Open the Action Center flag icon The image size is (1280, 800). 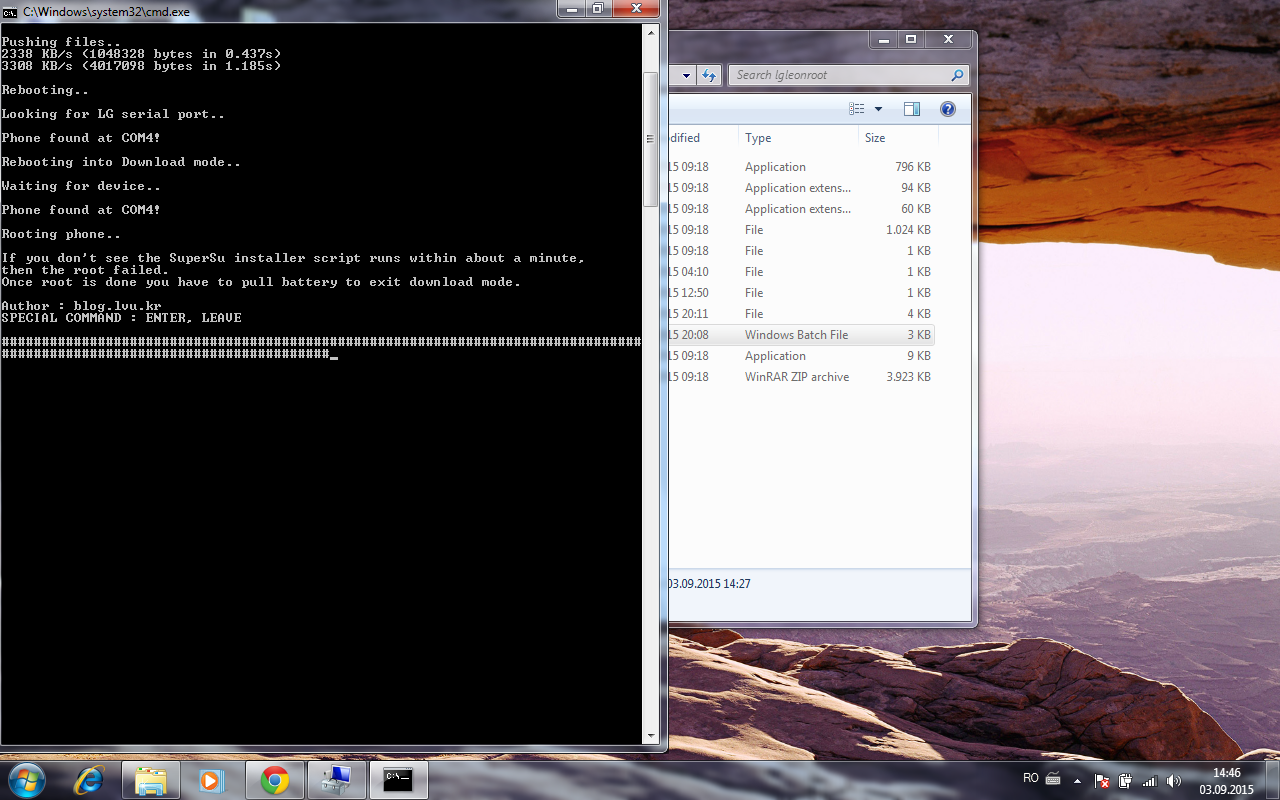[x=1102, y=781]
